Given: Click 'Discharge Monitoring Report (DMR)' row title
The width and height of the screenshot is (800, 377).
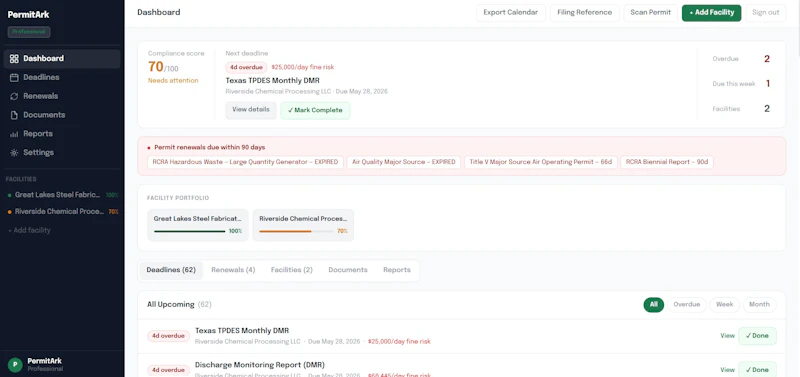Looking at the screenshot, I should coord(260,365).
